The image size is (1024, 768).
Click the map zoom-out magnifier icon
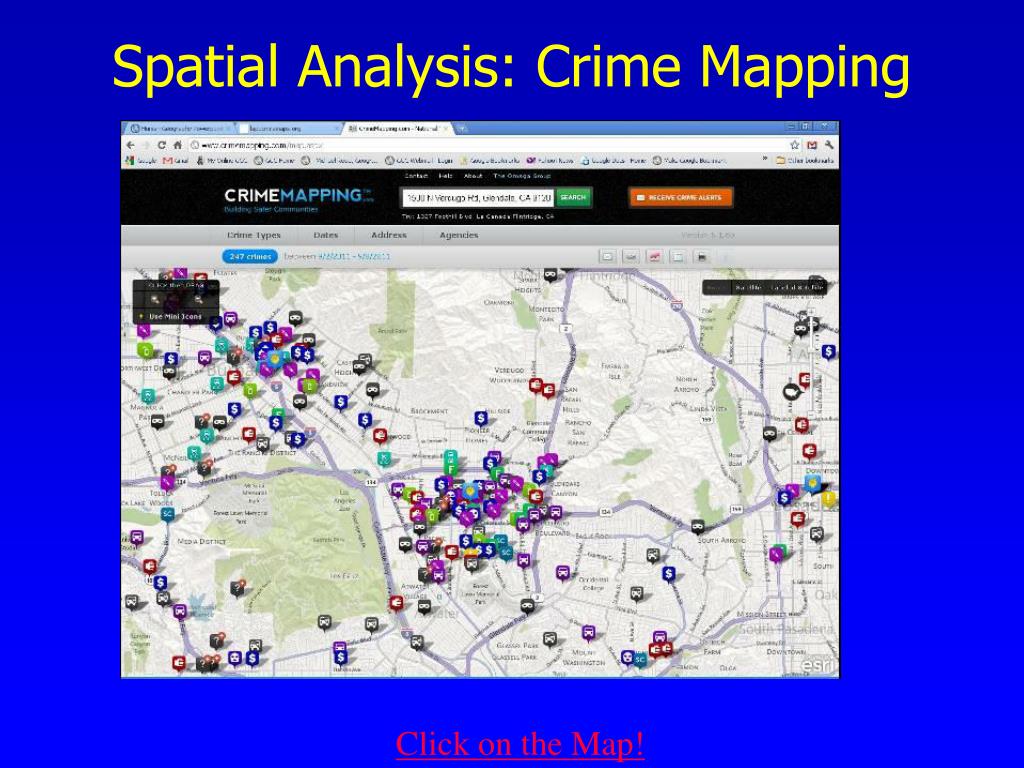tap(198, 300)
